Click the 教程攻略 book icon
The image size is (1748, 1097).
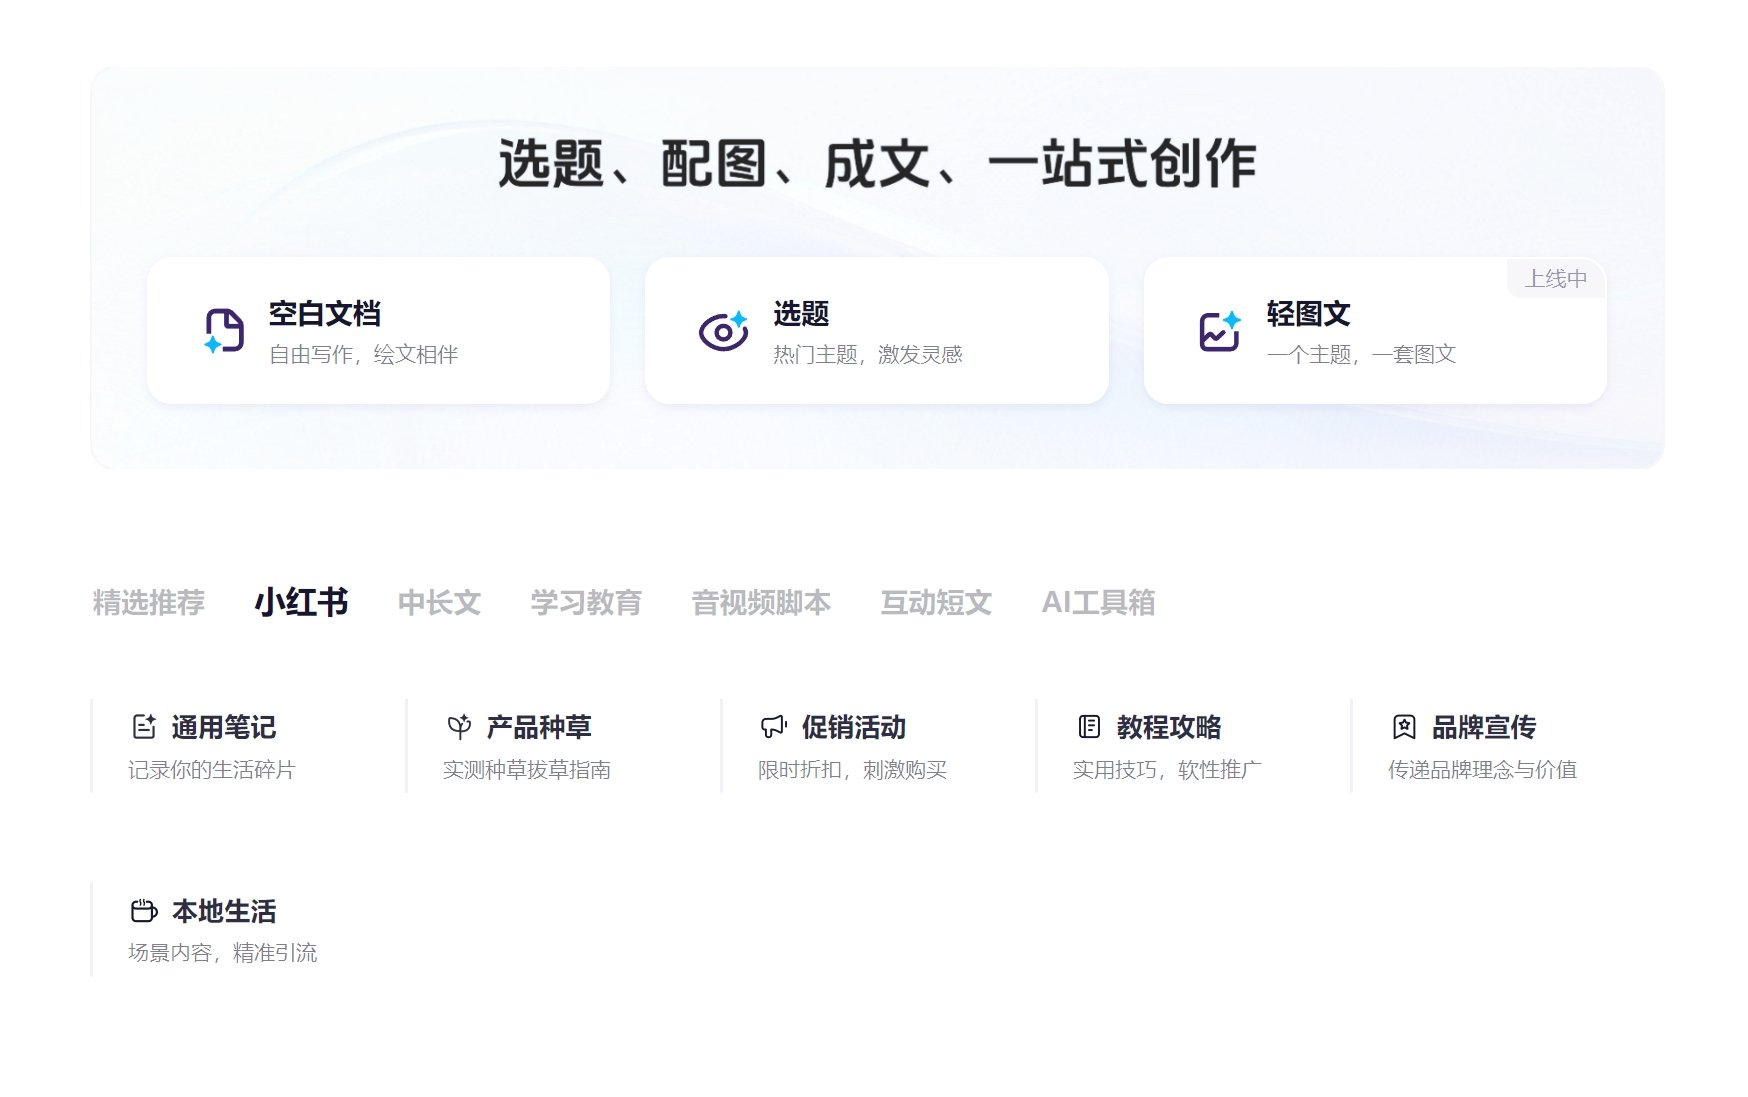tap(1088, 727)
